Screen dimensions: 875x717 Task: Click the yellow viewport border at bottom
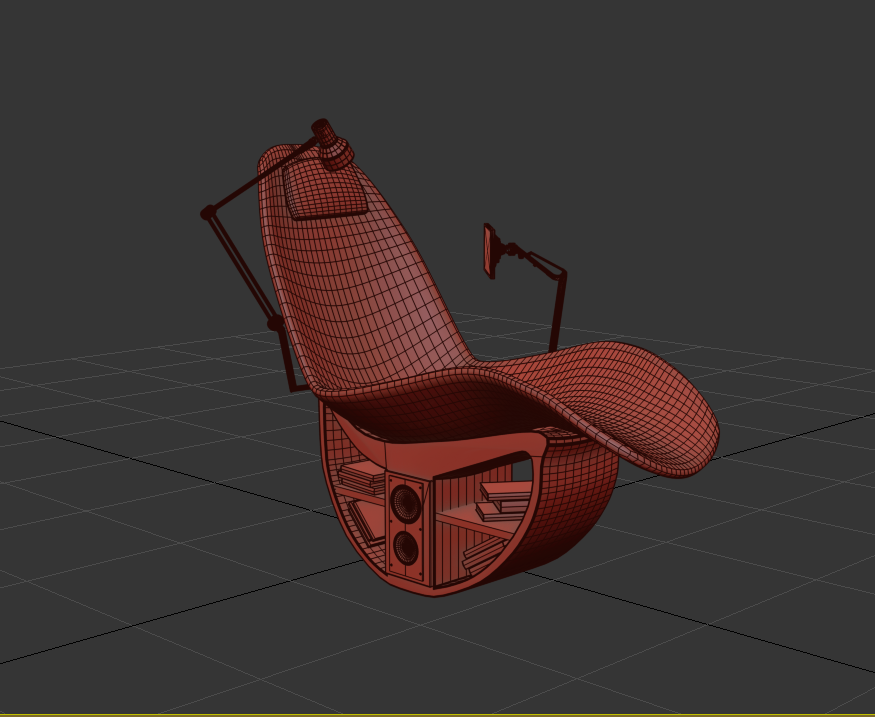437,715
